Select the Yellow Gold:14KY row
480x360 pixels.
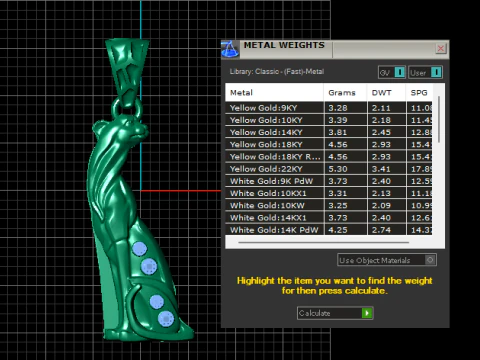(329, 132)
